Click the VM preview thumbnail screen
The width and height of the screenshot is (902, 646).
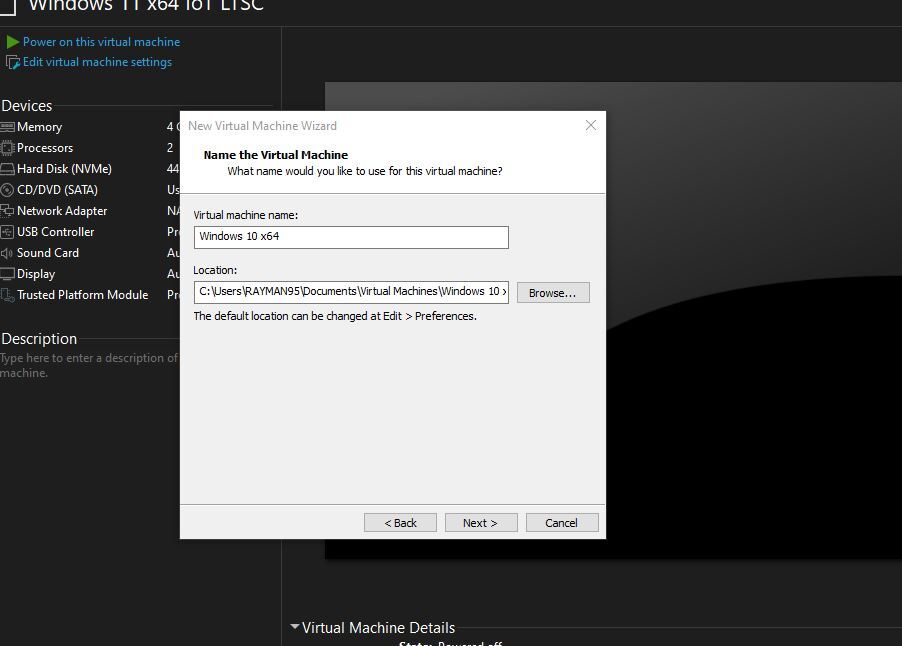(754, 320)
